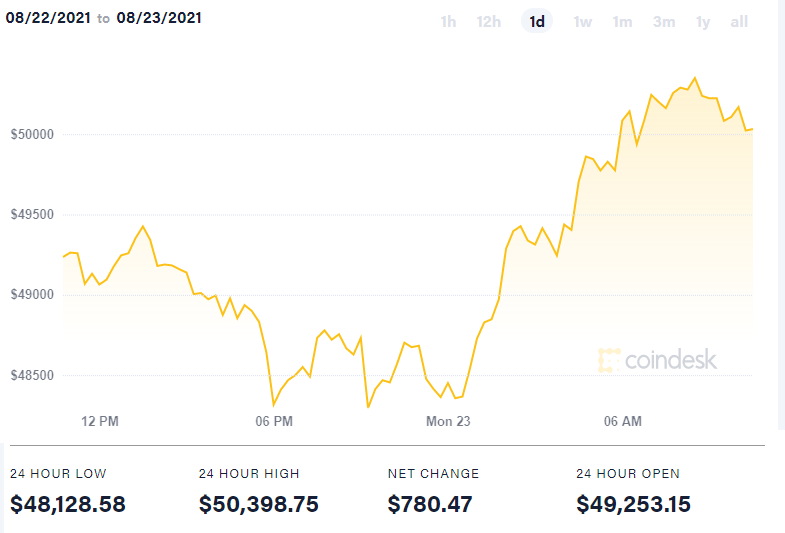The image size is (785, 533).
Task: Click the 24 Hour Open value $49,253.15
Action: [x=633, y=504]
